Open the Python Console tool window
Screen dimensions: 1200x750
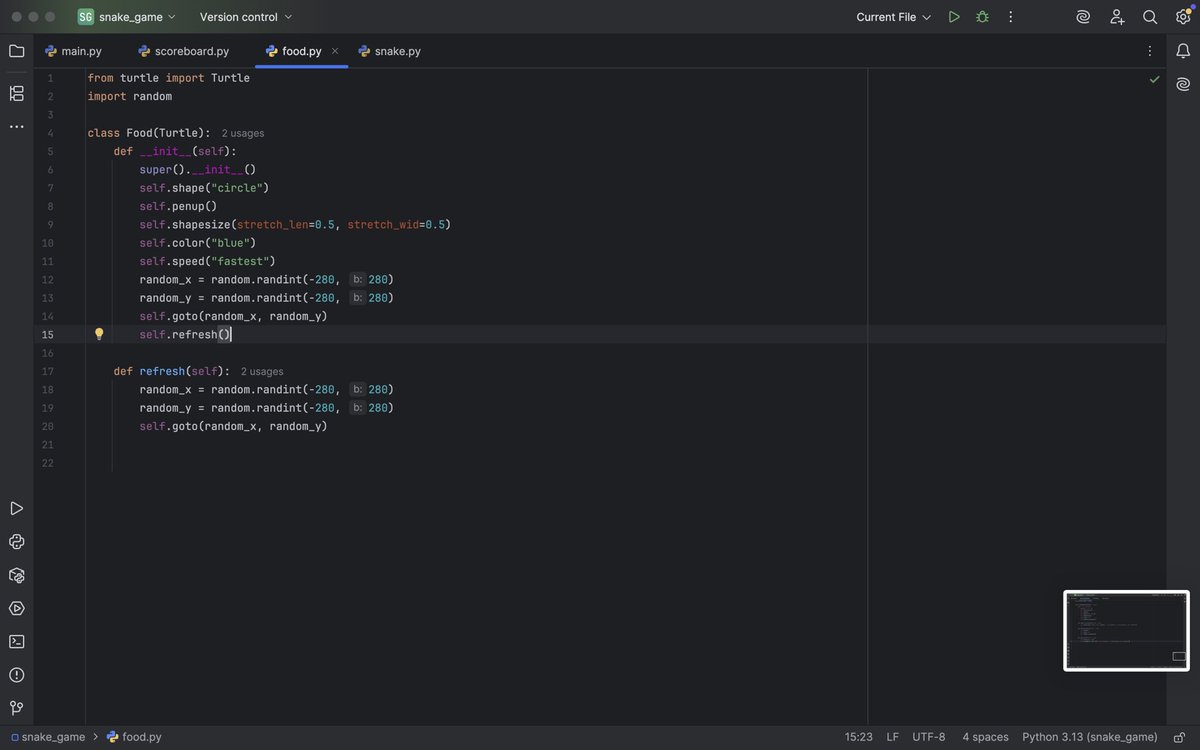[16, 542]
